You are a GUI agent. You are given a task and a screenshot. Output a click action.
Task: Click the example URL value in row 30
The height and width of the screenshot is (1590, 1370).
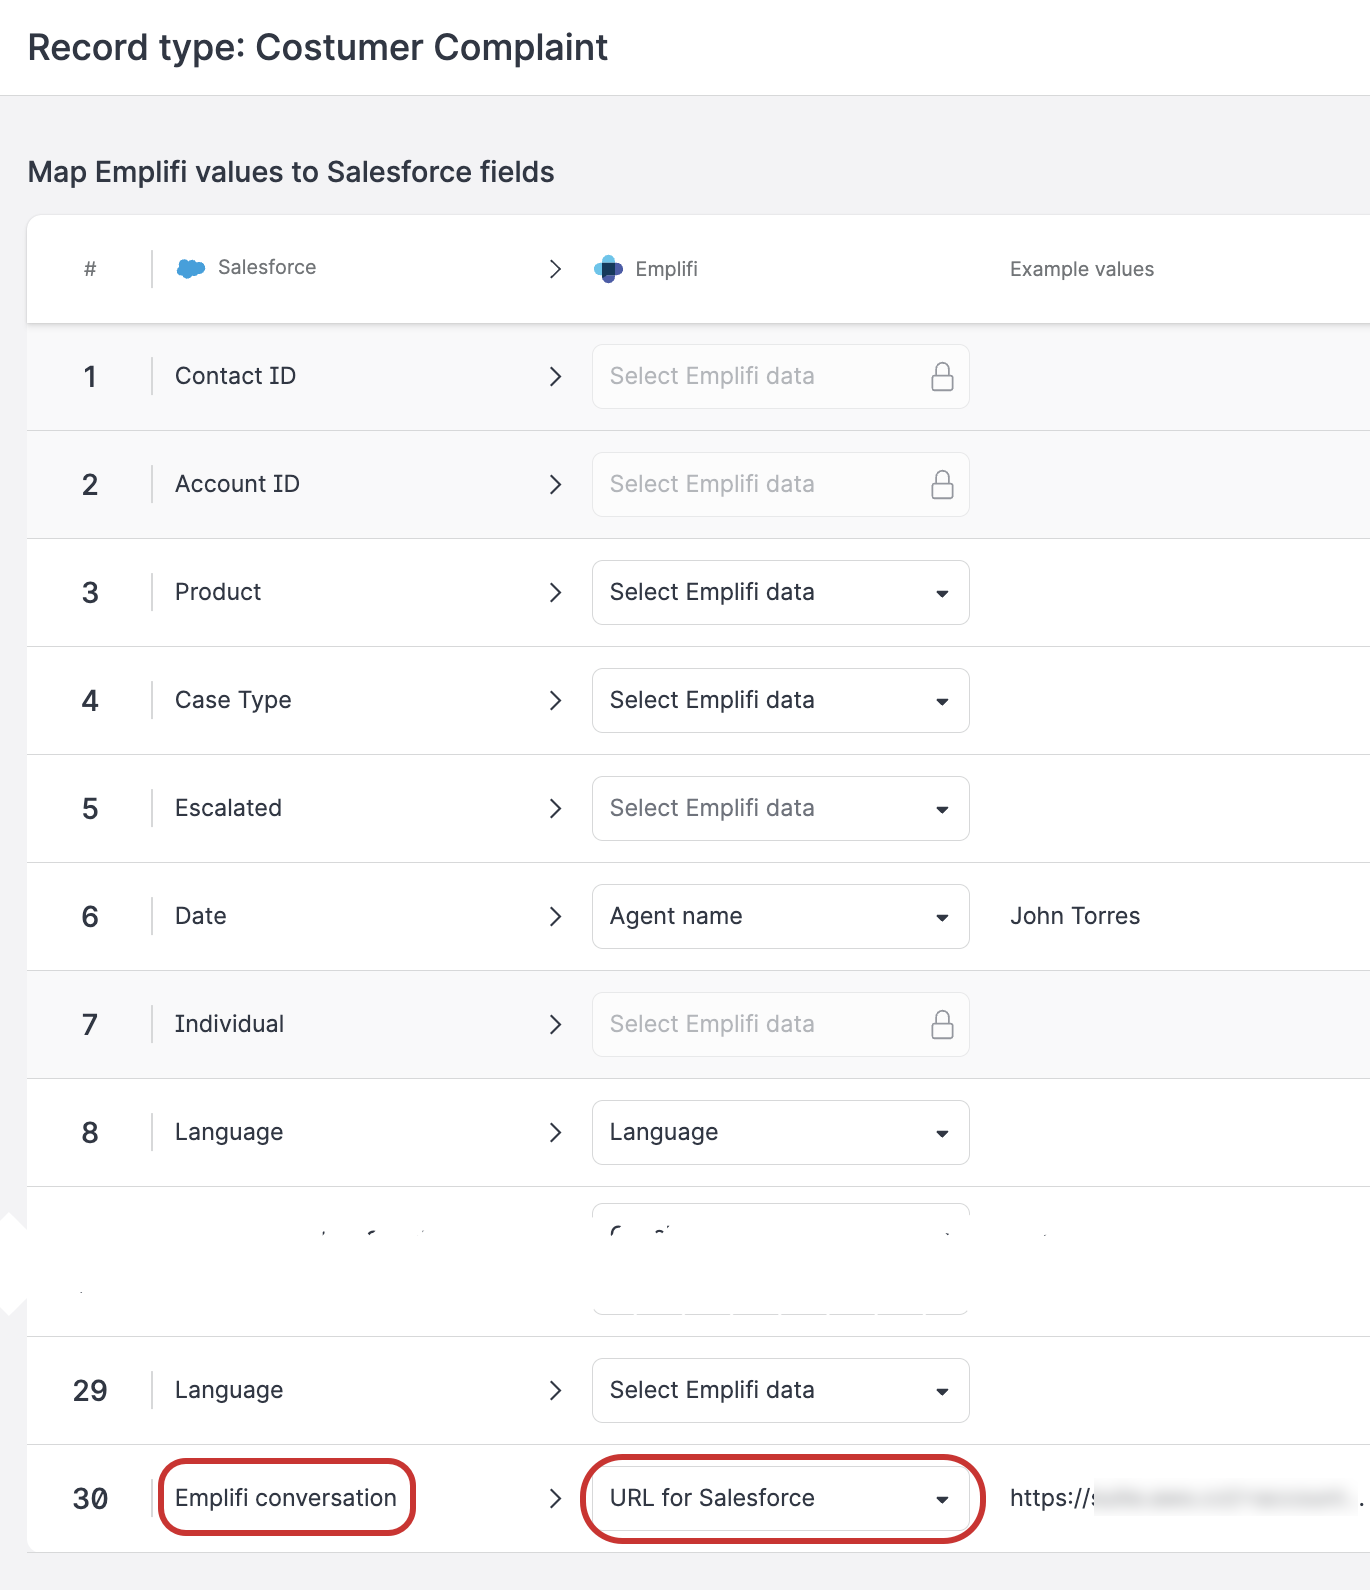(1180, 1498)
